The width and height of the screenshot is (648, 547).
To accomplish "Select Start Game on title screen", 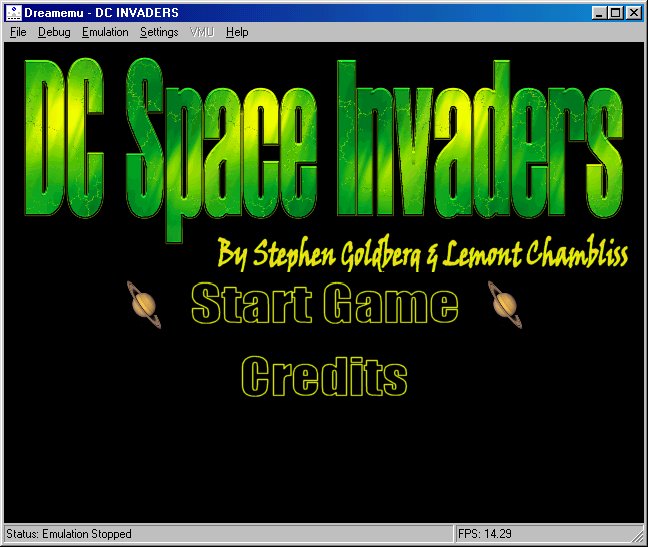I will coord(325,304).
